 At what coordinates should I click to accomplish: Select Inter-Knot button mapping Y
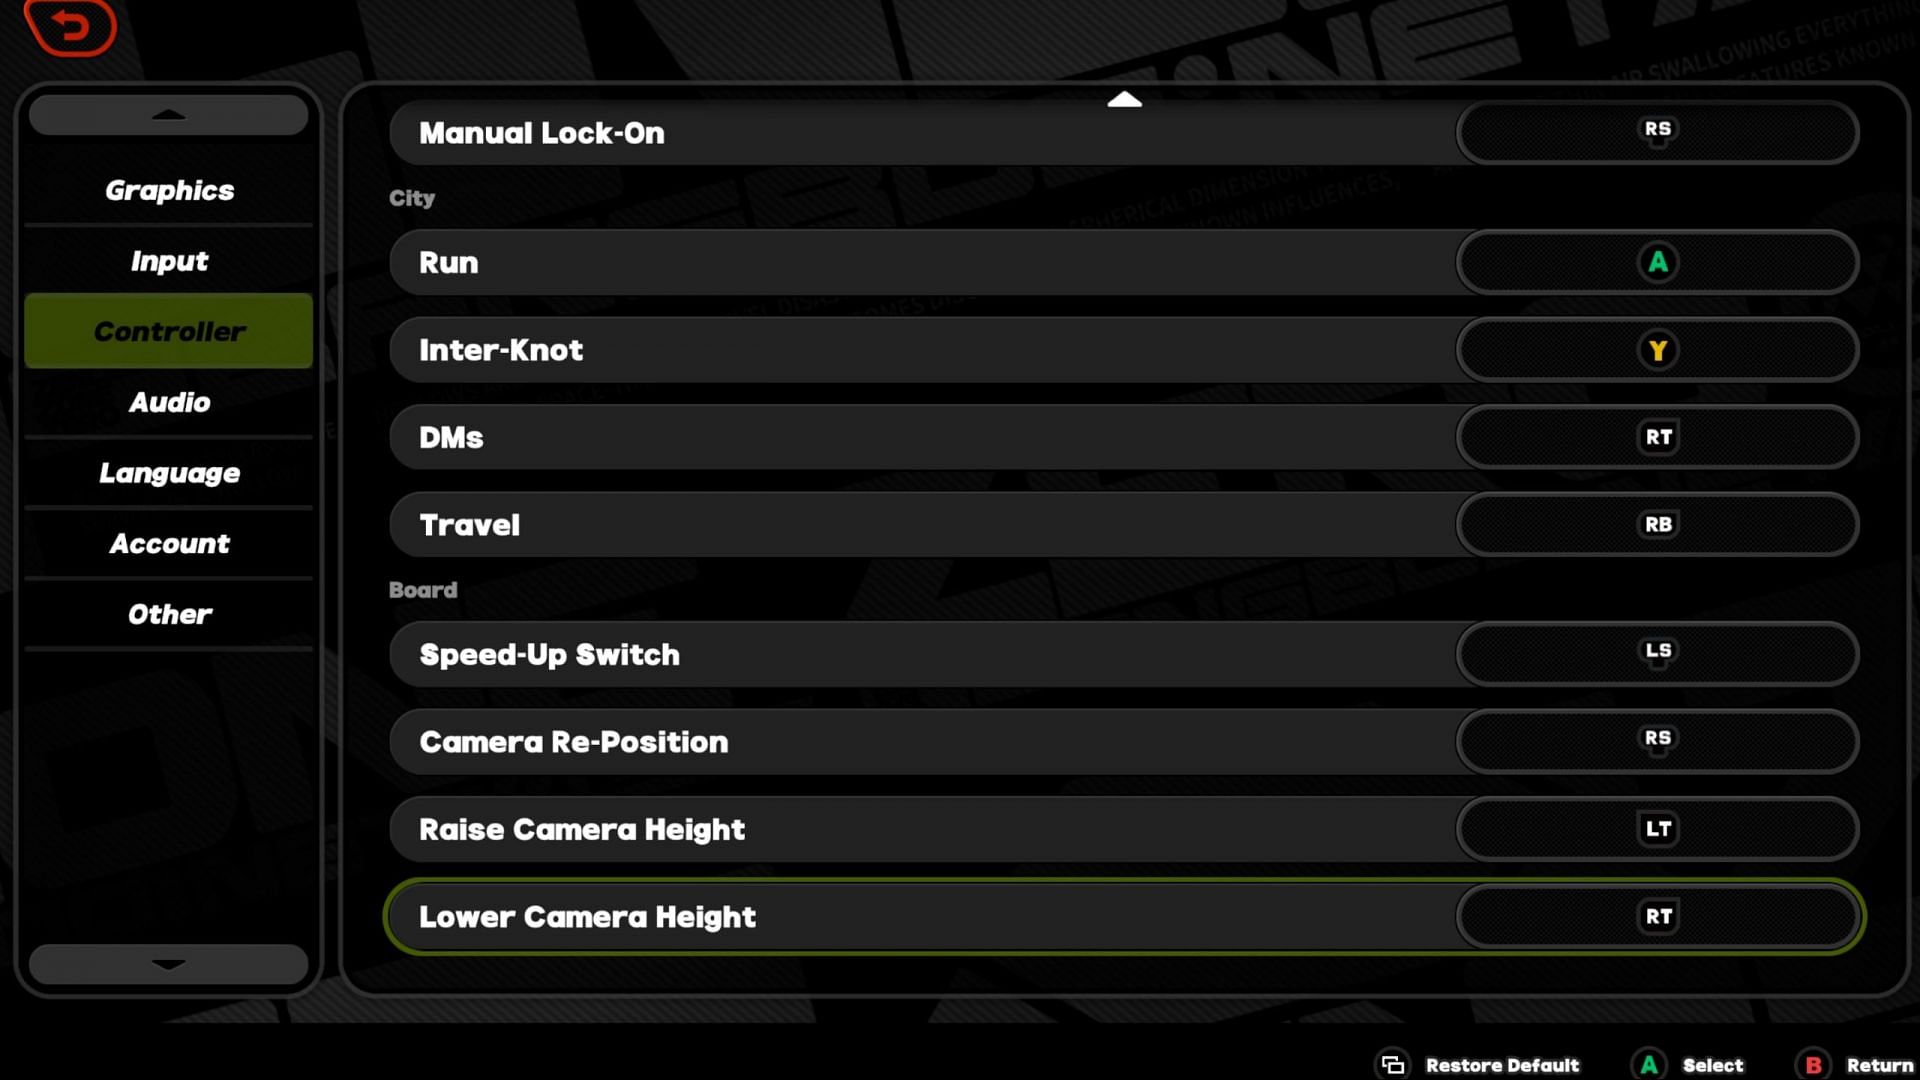(1658, 349)
